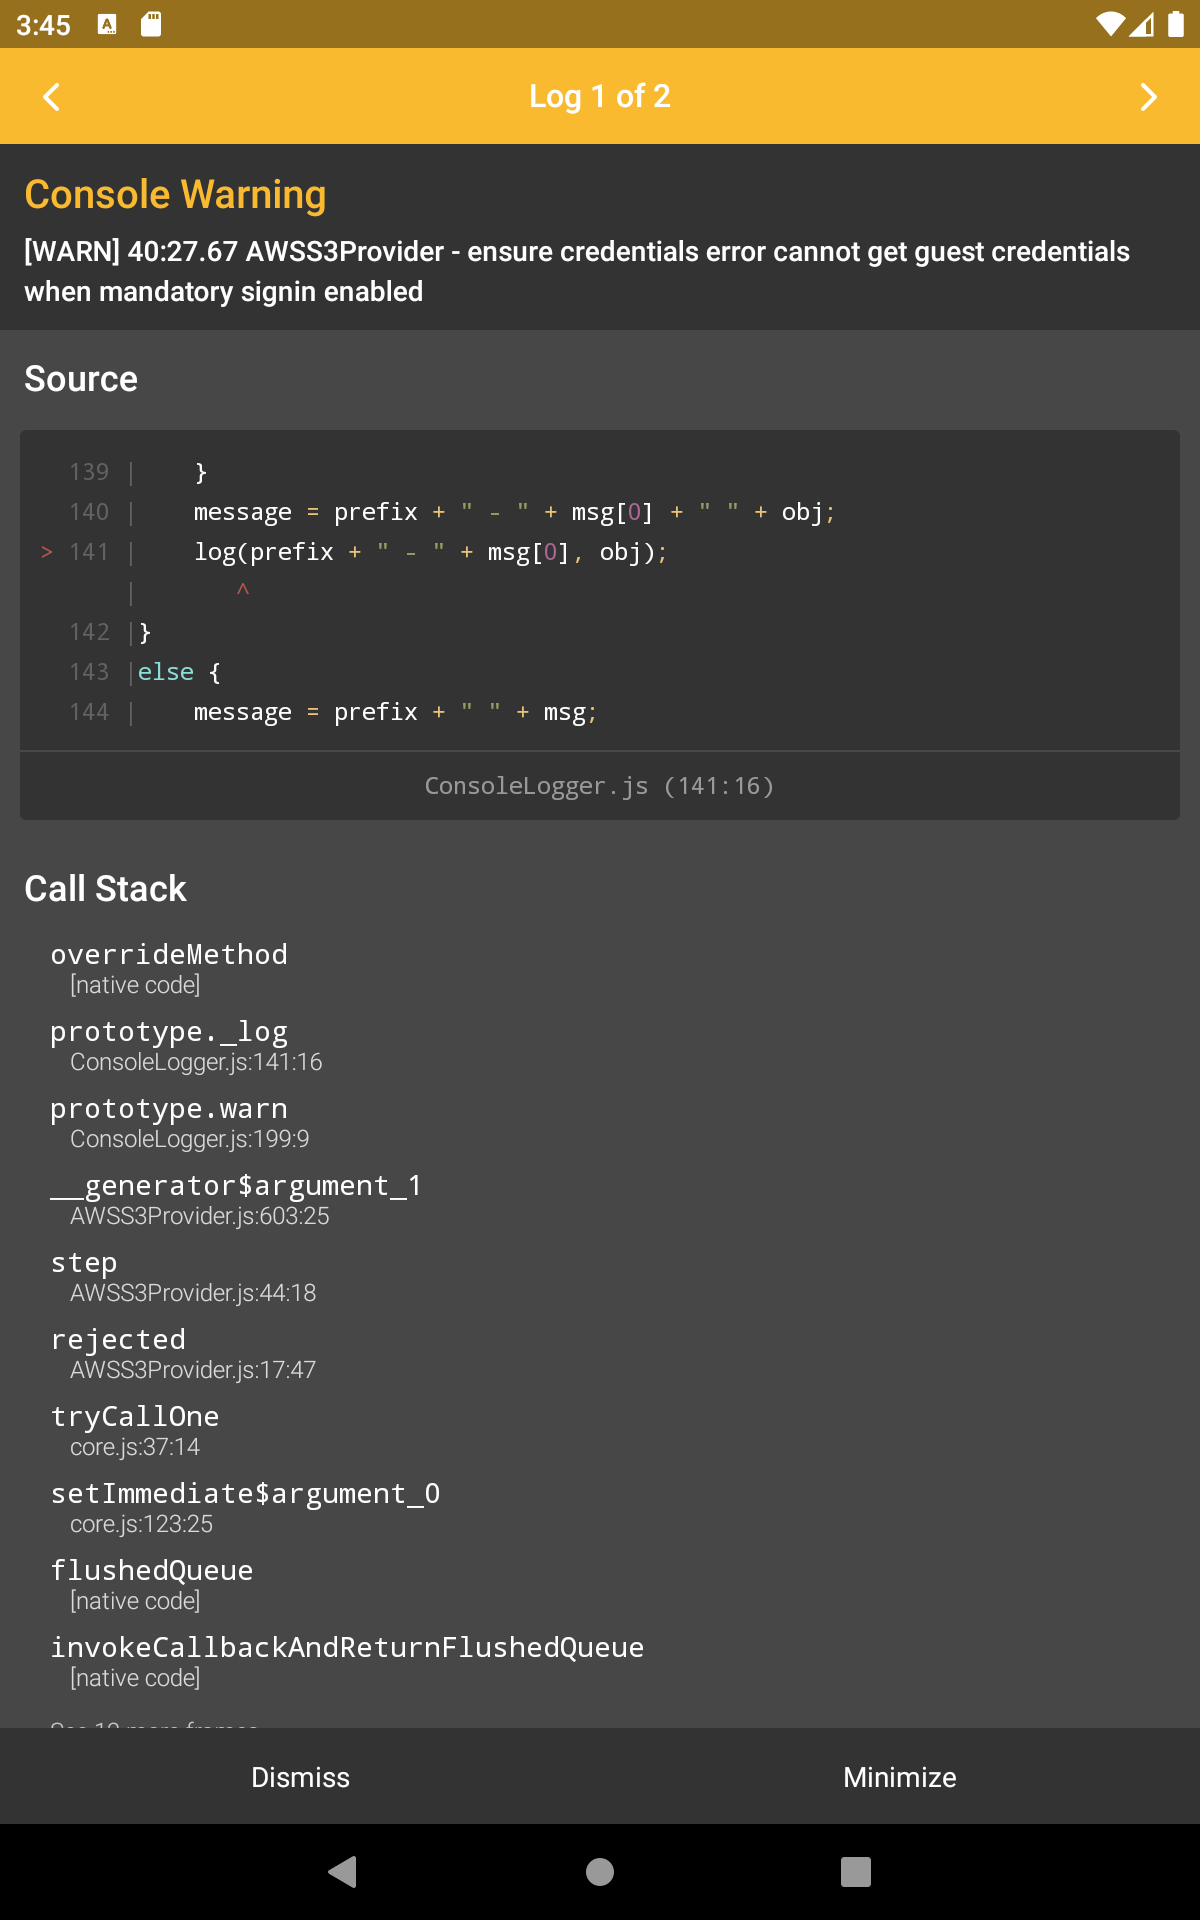Tap the Wi-Fi status icon

coord(1110,24)
